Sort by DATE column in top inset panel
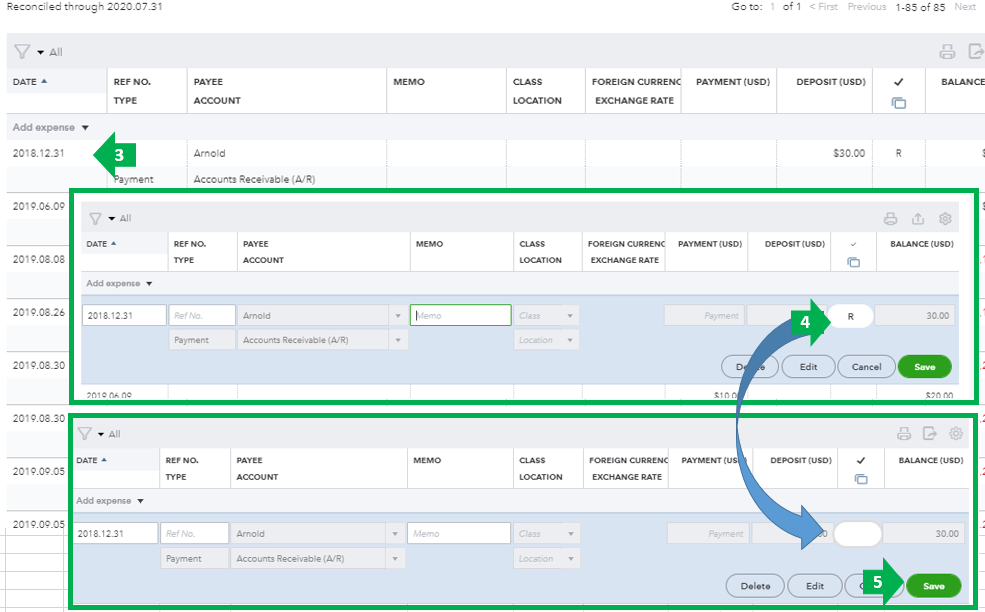This screenshot has height=612, width=985. click(x=101, y=244)
